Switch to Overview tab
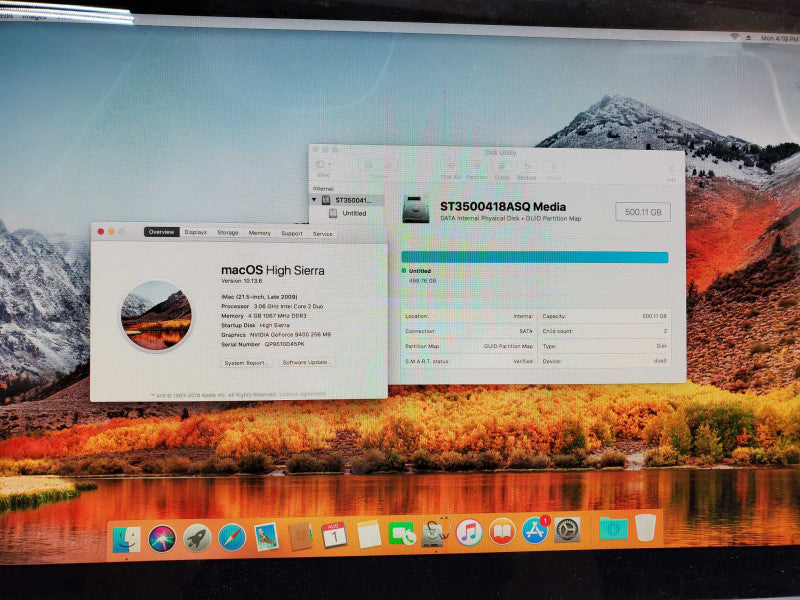This screenshot has height=600, width=800. pyautogui.click(x=162, y=232)
